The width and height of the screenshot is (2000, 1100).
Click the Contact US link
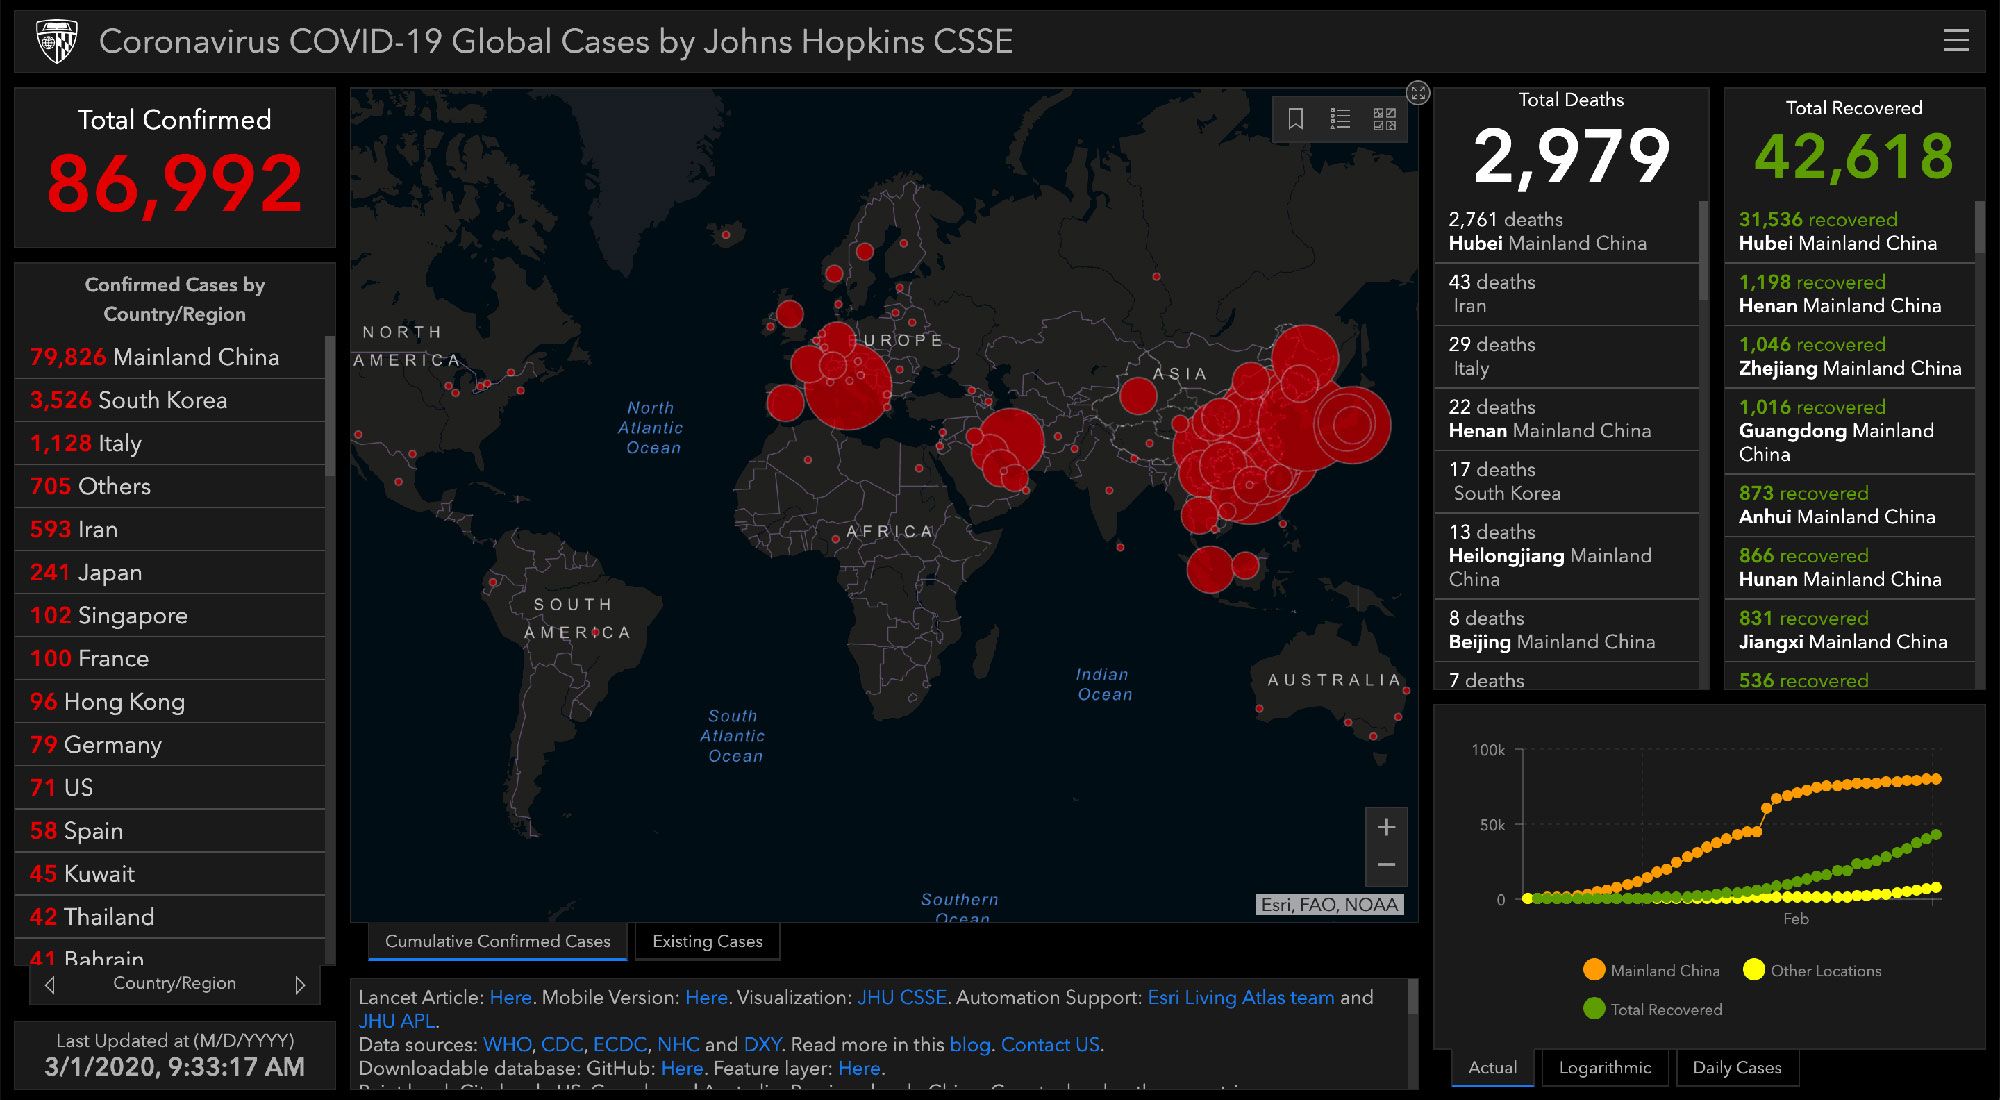1050,1045
